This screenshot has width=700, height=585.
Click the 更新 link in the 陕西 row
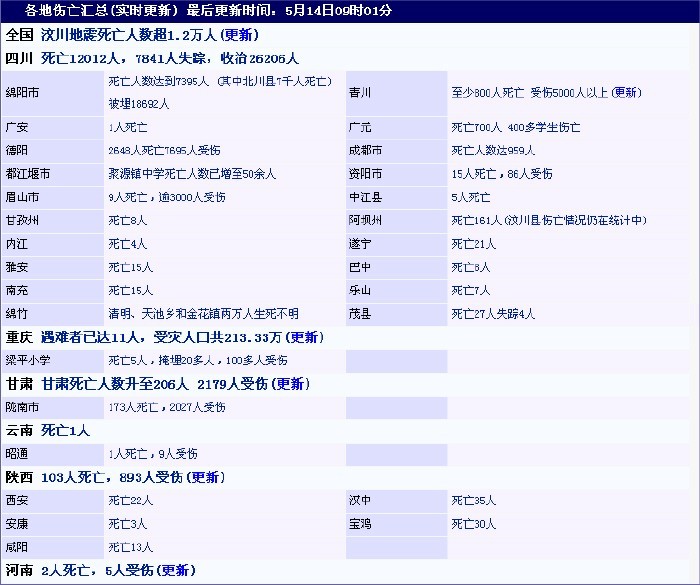click(208, 477)
